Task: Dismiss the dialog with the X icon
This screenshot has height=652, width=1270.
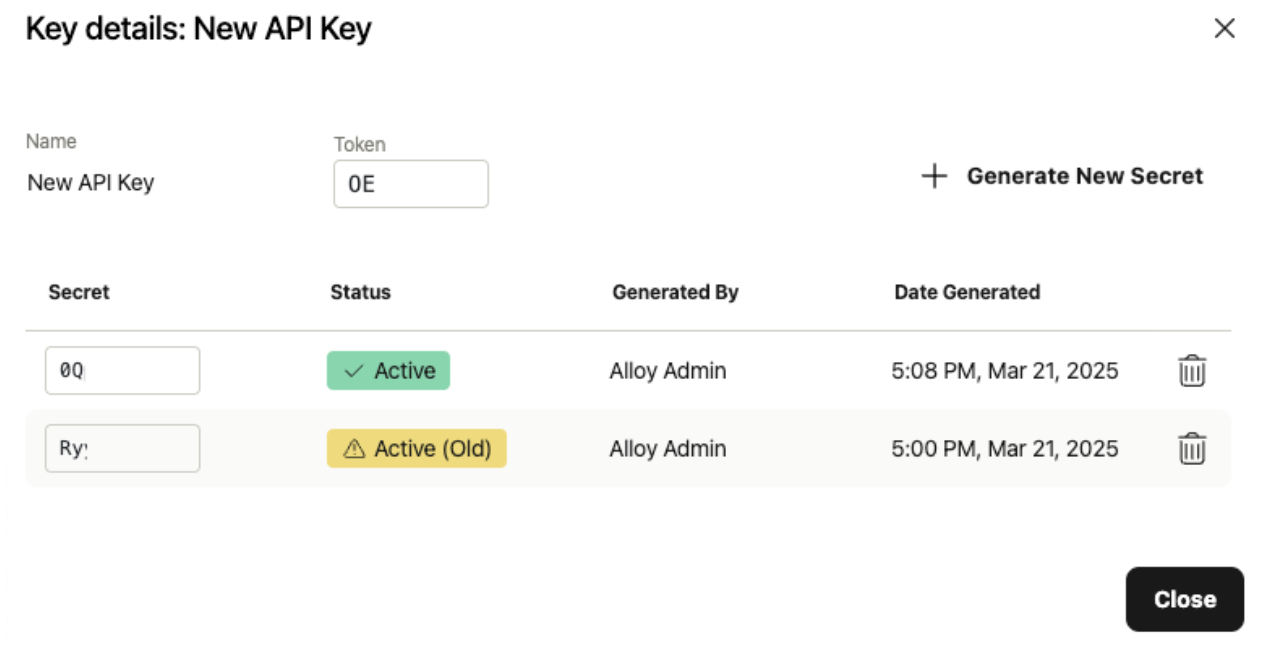Action: 1224,29
